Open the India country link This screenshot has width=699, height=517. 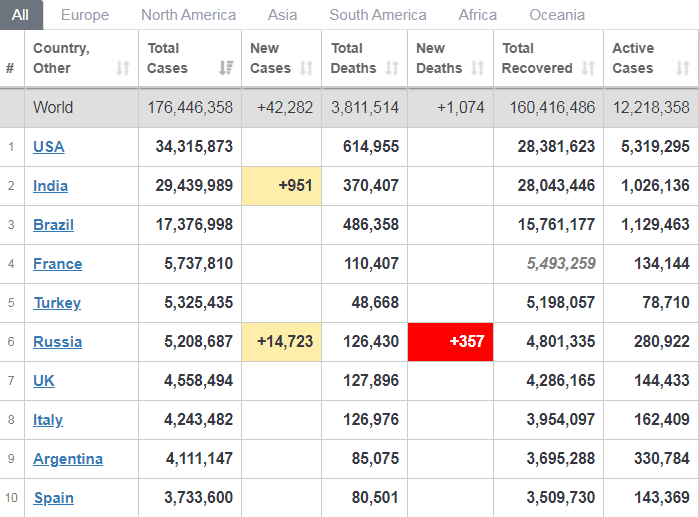pyautogui.click(x=50, y=186)
